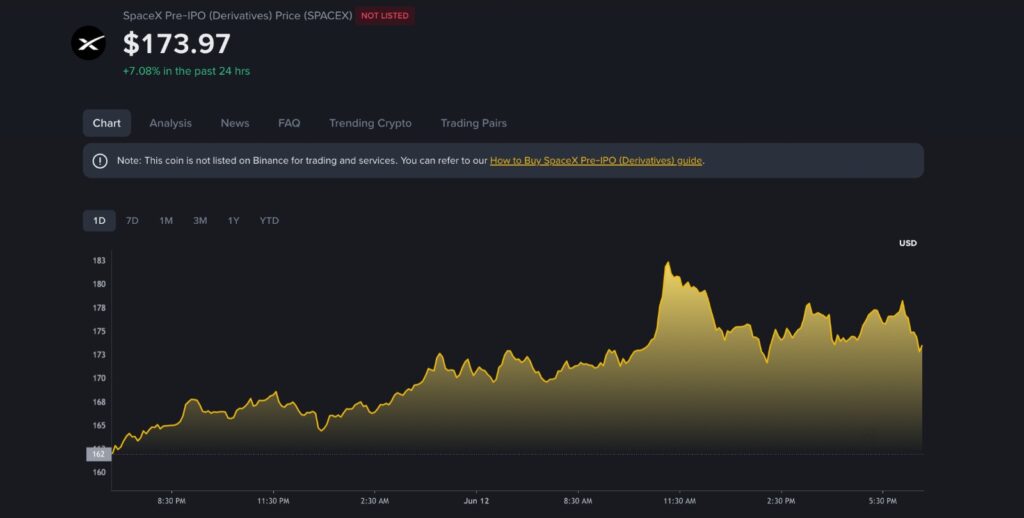1024x518 pixels.
Task: Click the 170 price axis label
Action: [x=99, y=378]
